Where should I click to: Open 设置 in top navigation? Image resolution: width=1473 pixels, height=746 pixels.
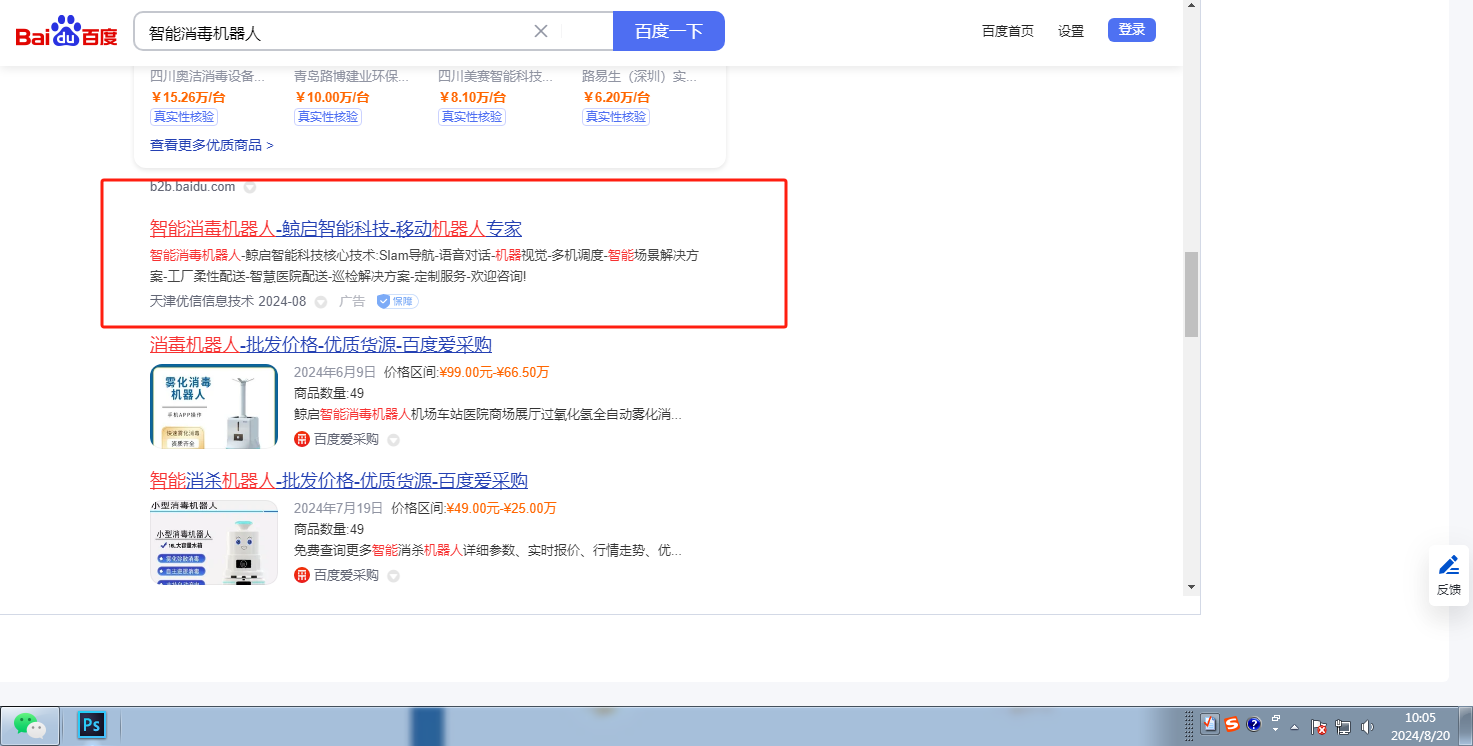(x=1071, y=31)
